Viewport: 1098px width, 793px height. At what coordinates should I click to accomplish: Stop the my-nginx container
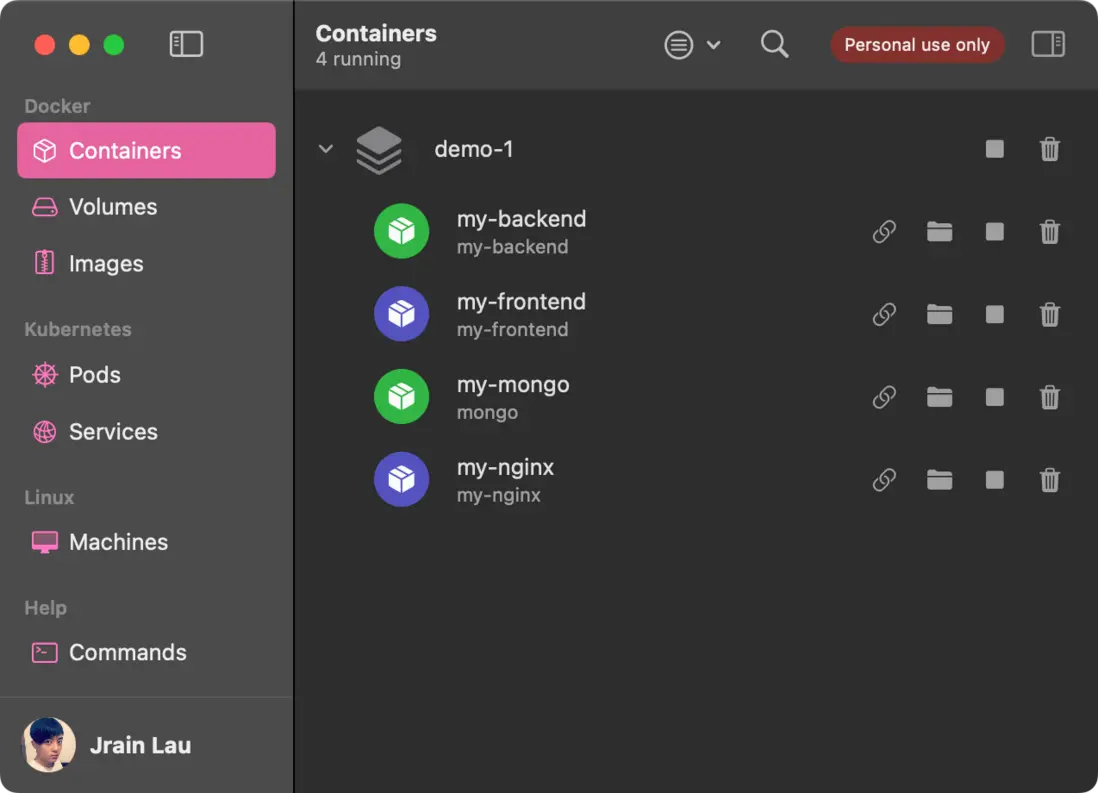point(994,480)
